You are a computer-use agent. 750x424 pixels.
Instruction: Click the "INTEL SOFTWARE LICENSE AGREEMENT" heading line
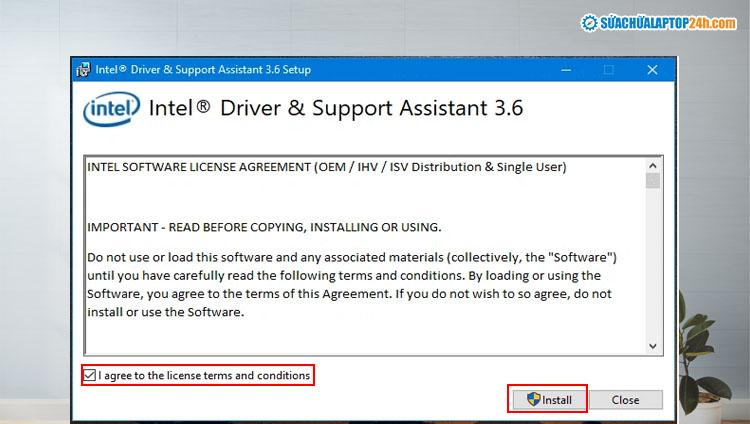point(327,167)
